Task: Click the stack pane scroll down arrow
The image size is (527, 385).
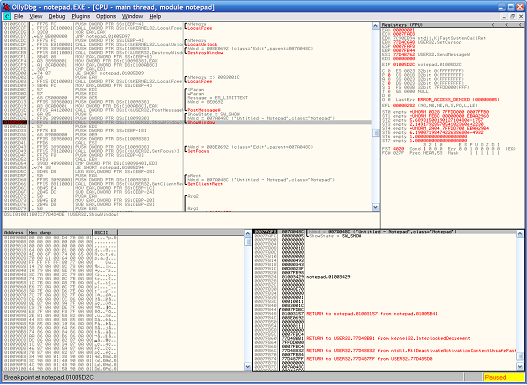Action: (520, 367)
